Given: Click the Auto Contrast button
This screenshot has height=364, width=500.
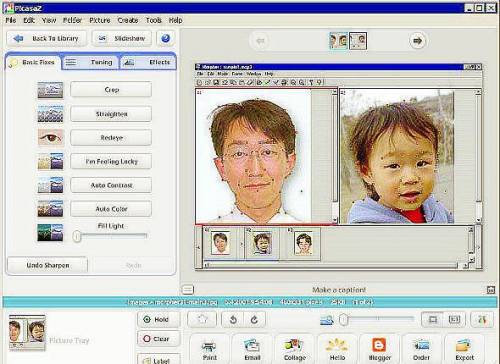Looking at the screenshot, I should pyautogui.click(x=111, y=185).
